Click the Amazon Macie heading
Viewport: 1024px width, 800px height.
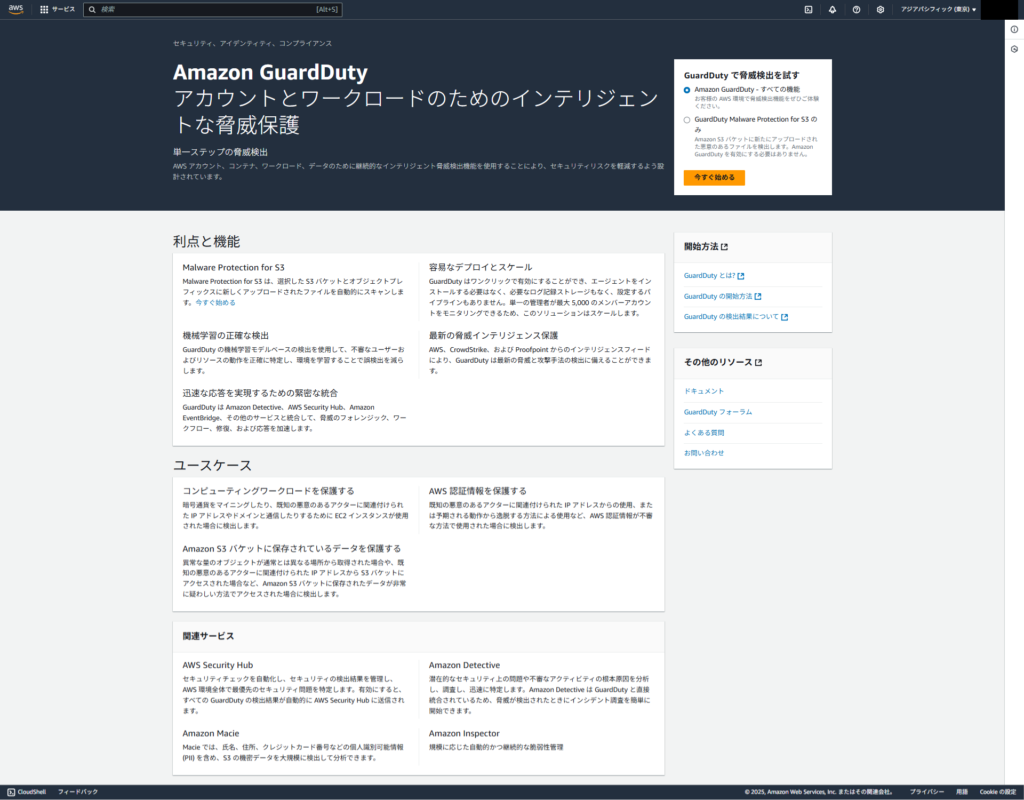(211, 734)
